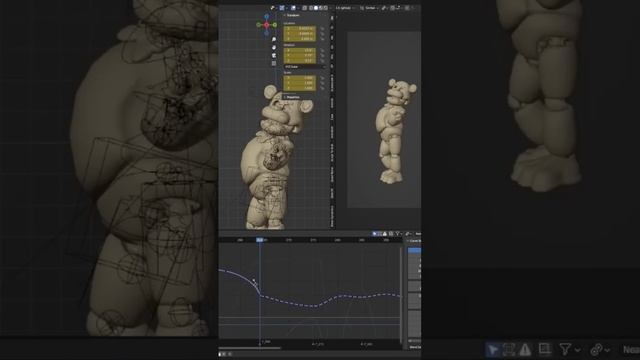This screenshot has width=640, height=360.
Task: Open the gizmo options dropdown arrow
Action: click(x=287, y=8)
